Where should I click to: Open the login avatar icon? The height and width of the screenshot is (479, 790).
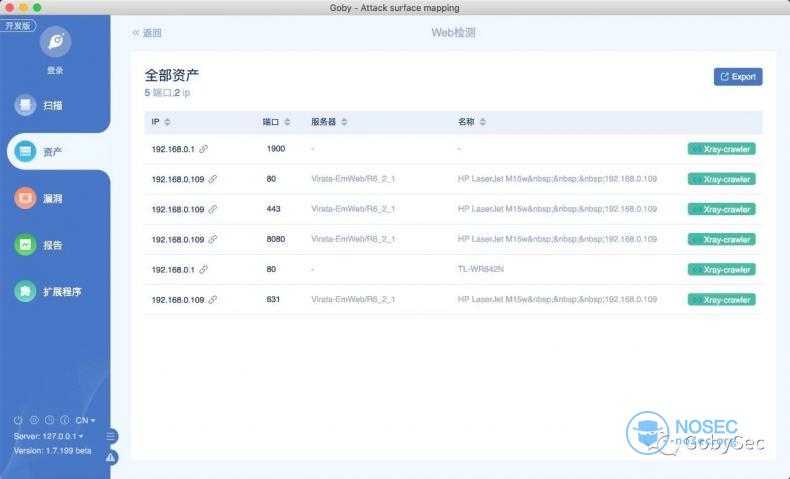[x=55, y=41]
